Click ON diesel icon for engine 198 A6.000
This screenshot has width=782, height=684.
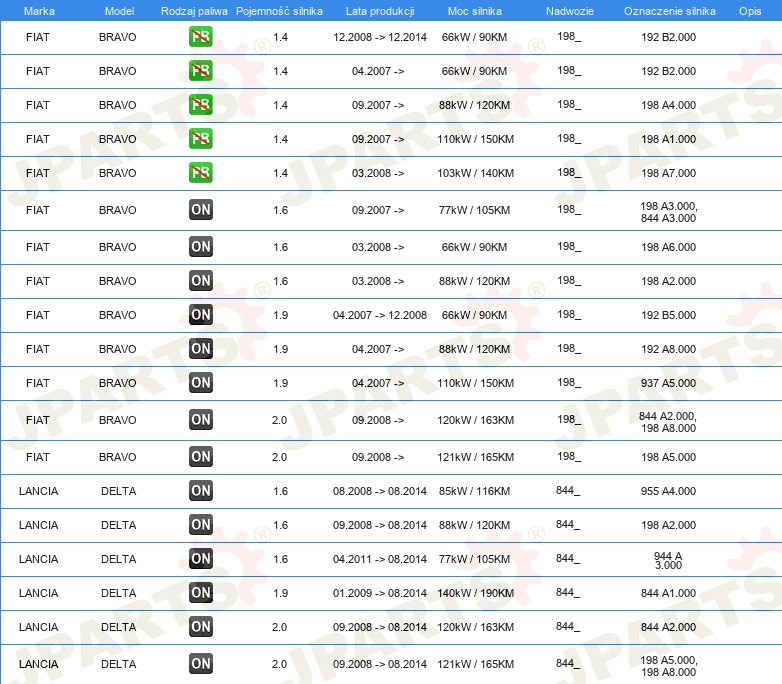(x=200, y=246)
